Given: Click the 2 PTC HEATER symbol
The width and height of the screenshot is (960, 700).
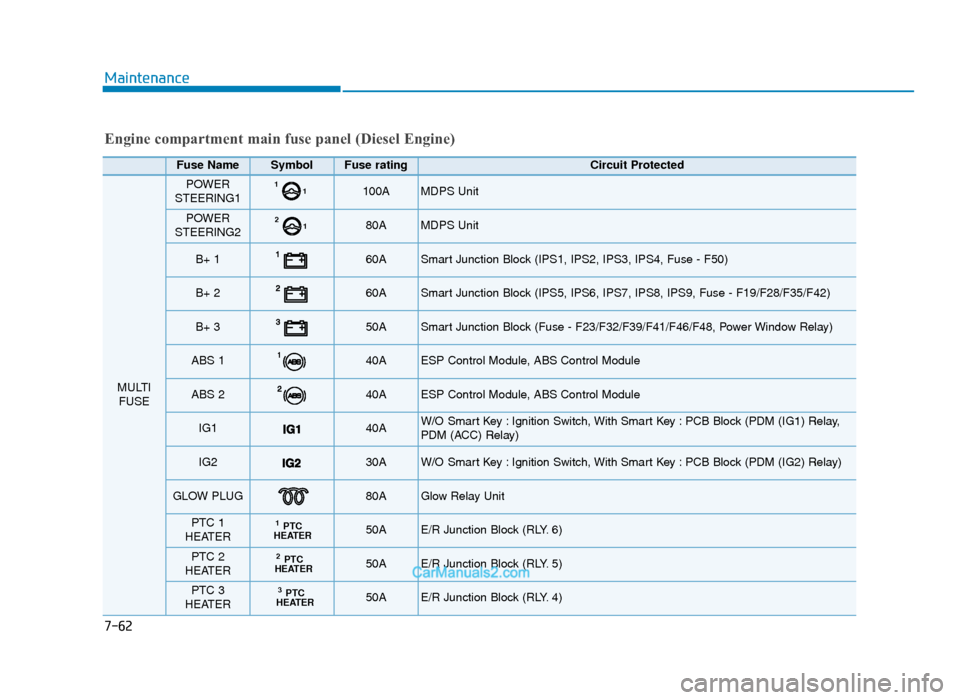Looking at the screenshot, I should 293,563.
